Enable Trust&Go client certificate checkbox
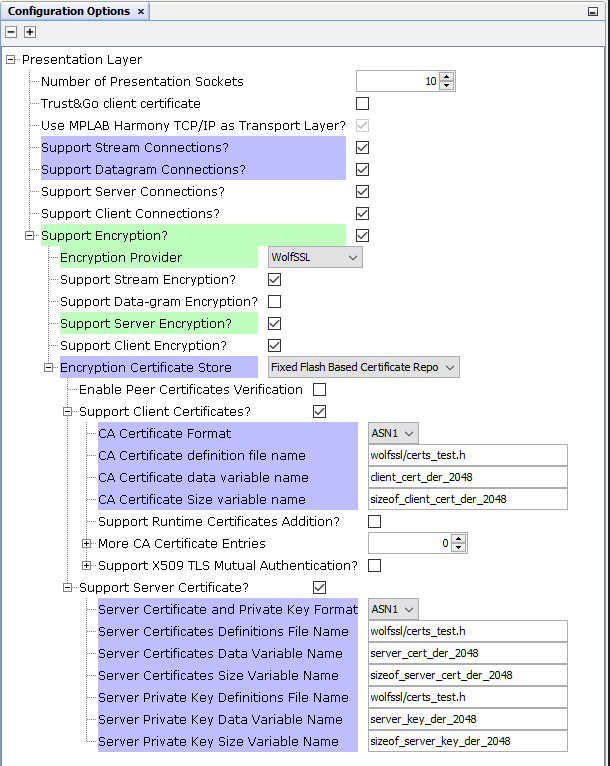610x766 pixels. point(362,104)
